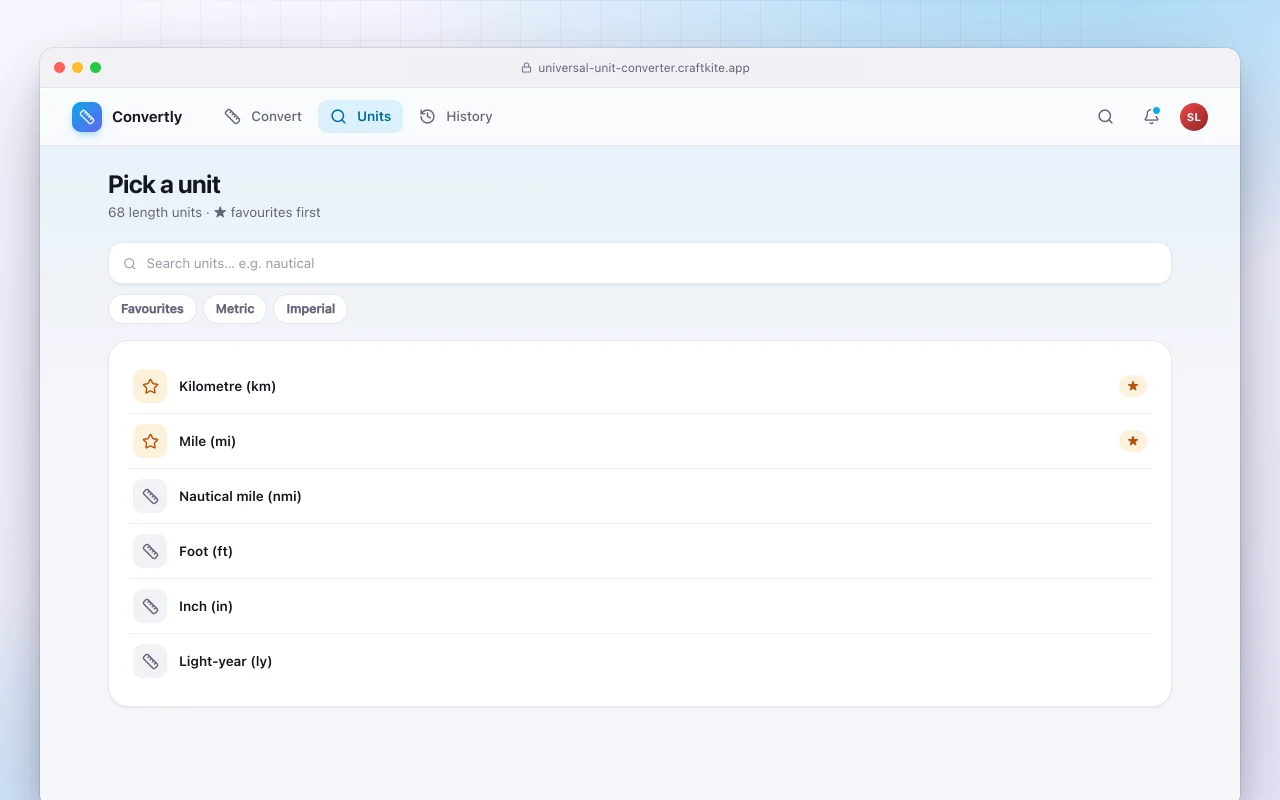Switch to the Units tab
This screenshot has width=1280, height=800.
coord(360,117)
